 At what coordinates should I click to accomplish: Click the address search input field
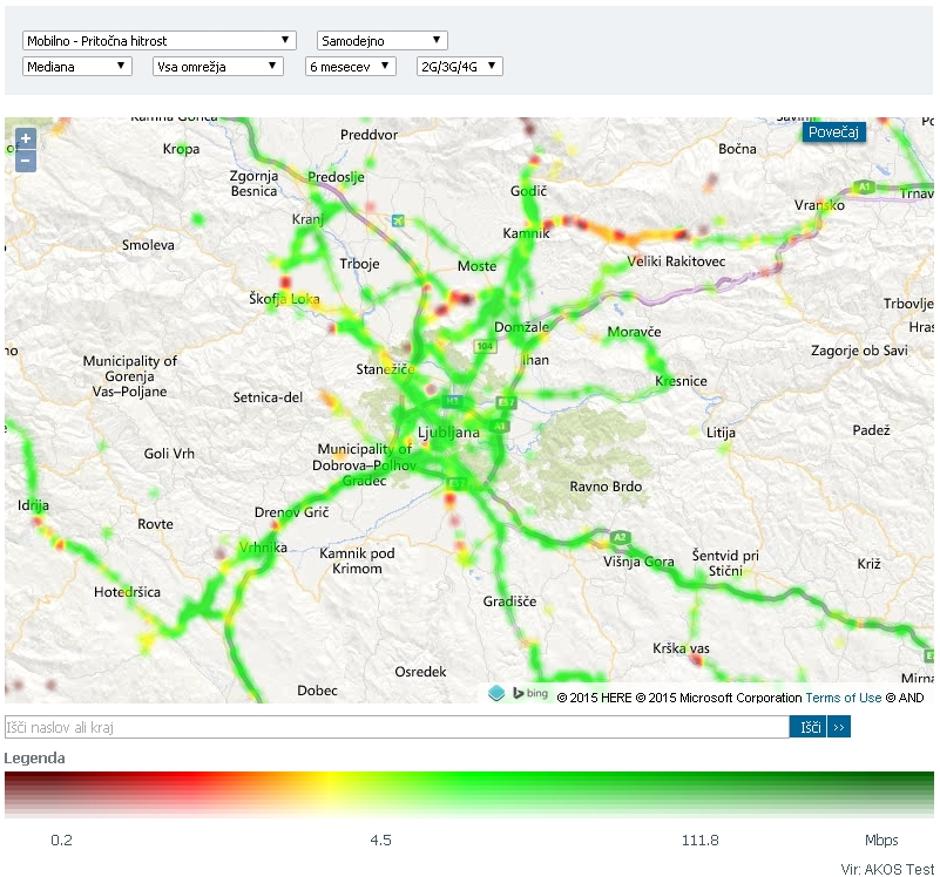[x=396, y=727]
